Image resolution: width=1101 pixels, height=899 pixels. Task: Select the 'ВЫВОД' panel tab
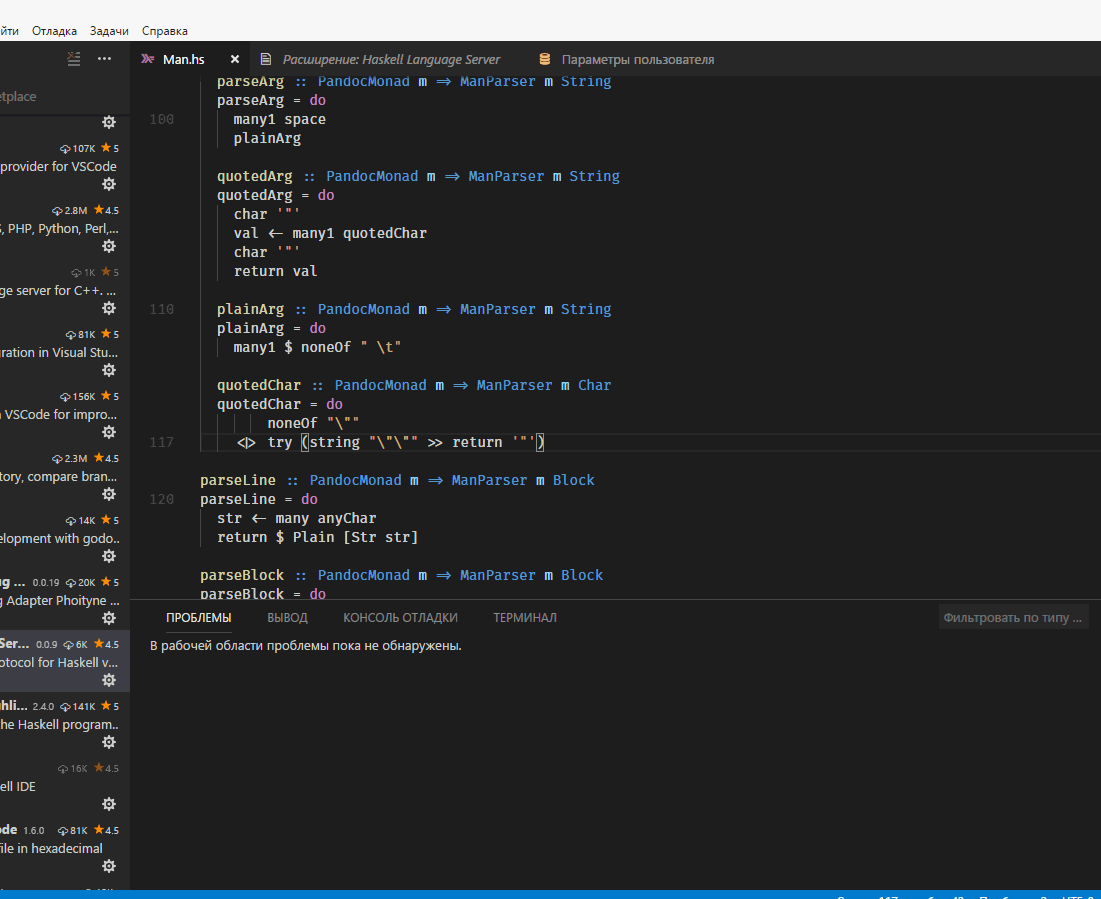[287, 617]
